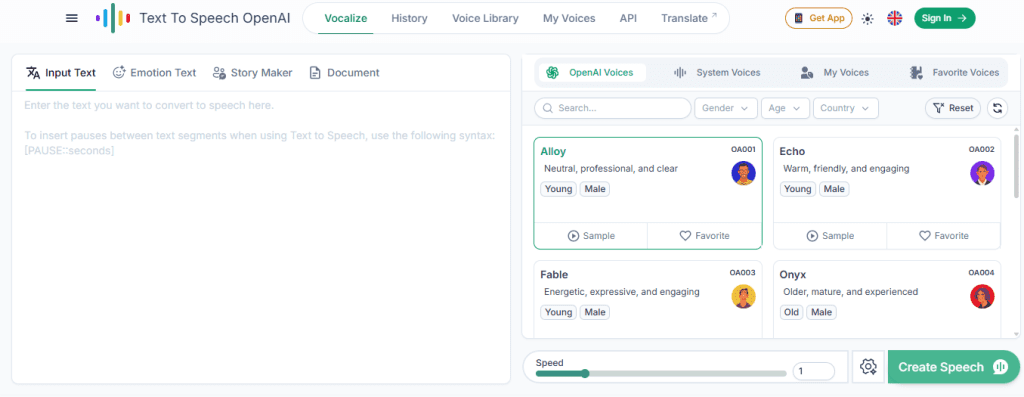Viewport: 1024px width, 397px height.
Task: Switch to the Emotion Text tab
Action: [x=154, y=72]
